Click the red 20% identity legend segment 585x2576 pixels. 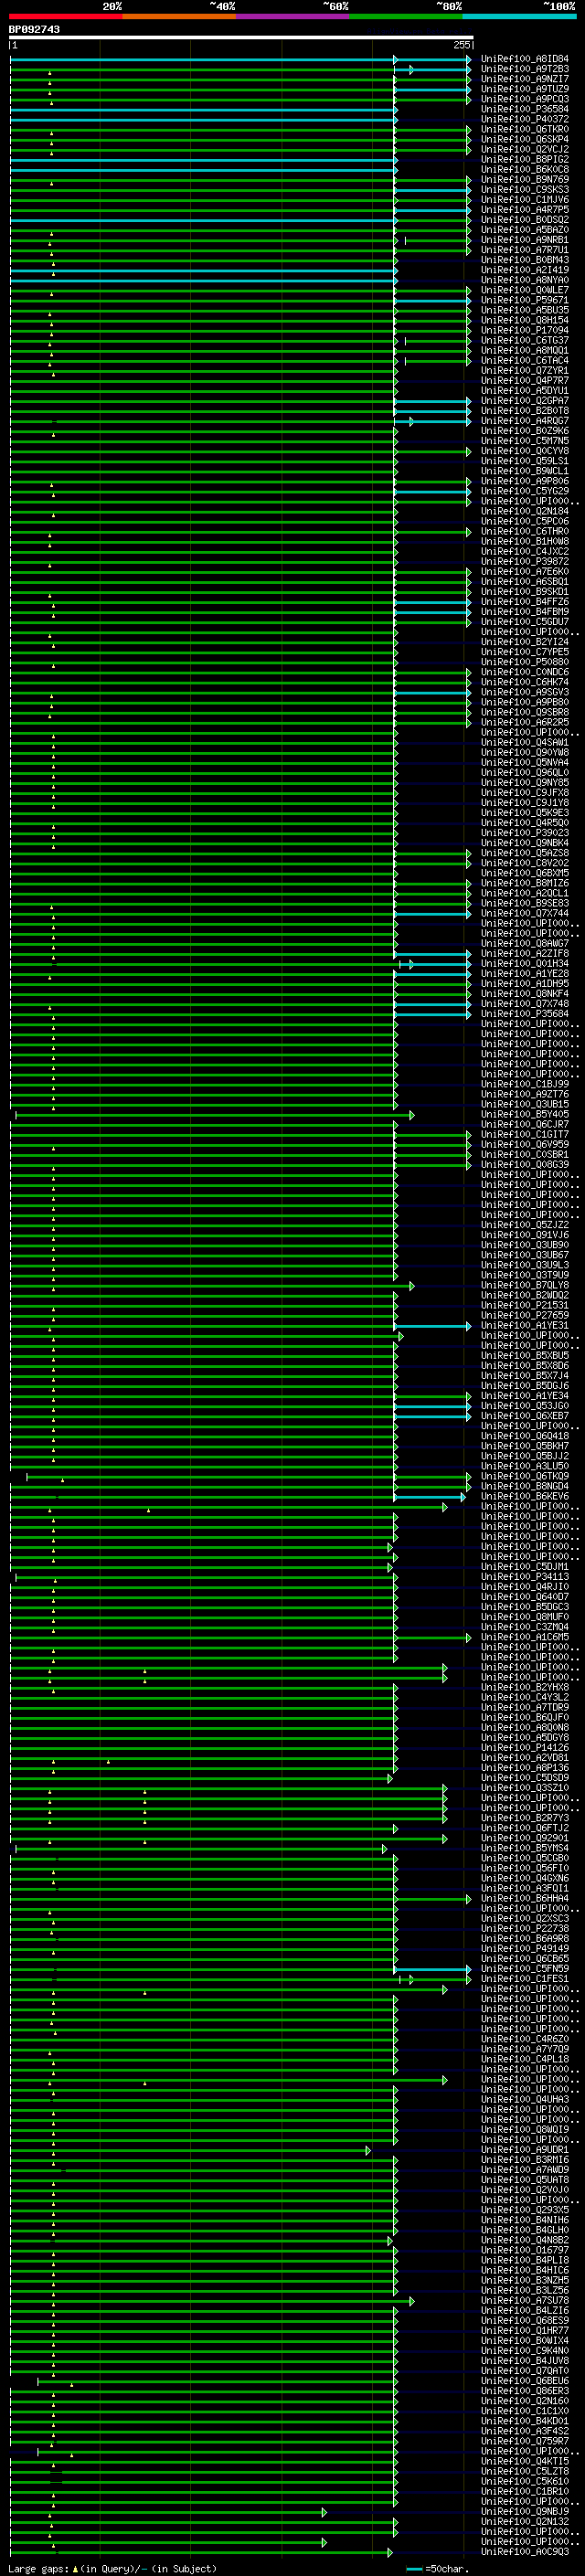[66, 17]
